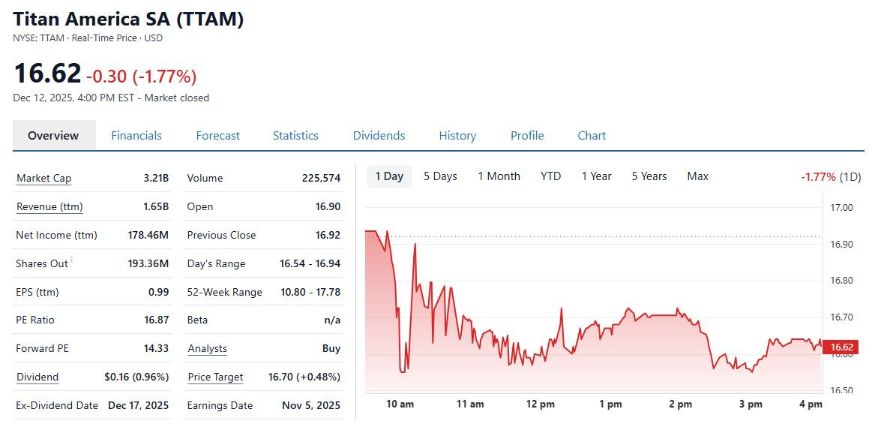Viewport: 875px width, 430px height.
Task: Select the Overview tab
Action: tap(54, 136)
